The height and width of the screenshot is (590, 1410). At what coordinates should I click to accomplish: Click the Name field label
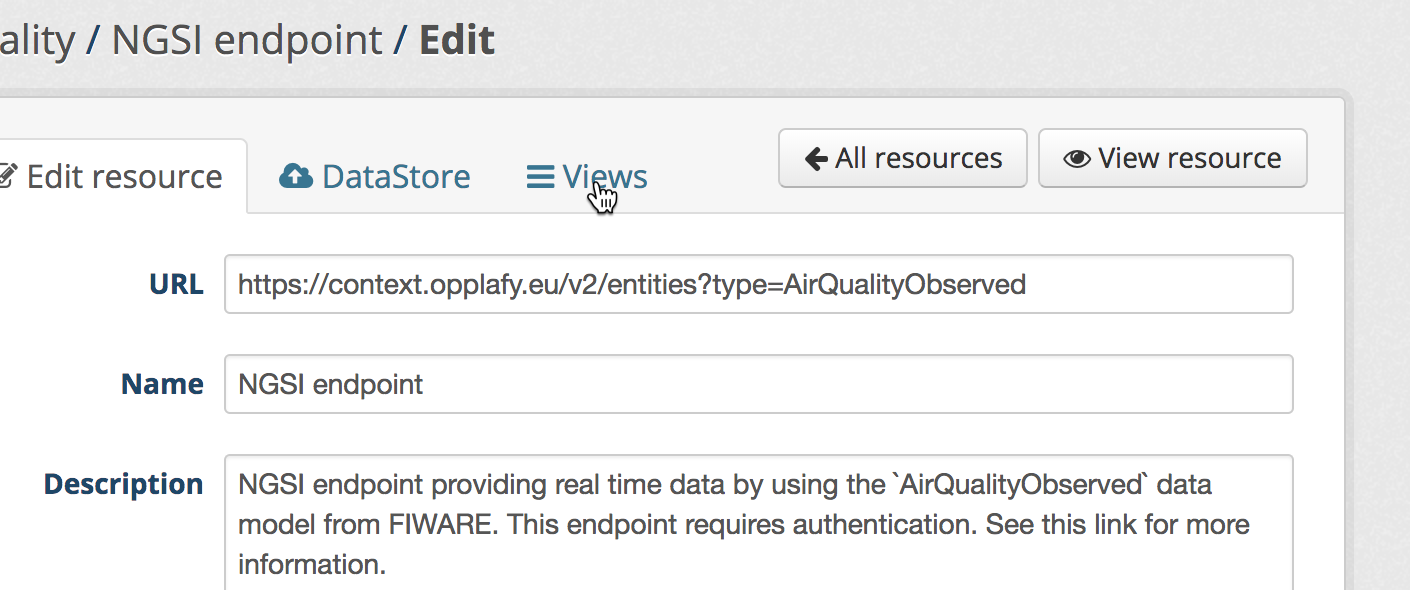(162, 384)
